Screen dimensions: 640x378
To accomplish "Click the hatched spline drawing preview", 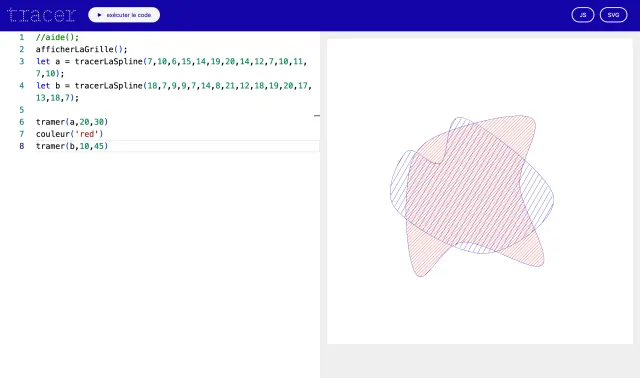I will [x=472, y=196].
